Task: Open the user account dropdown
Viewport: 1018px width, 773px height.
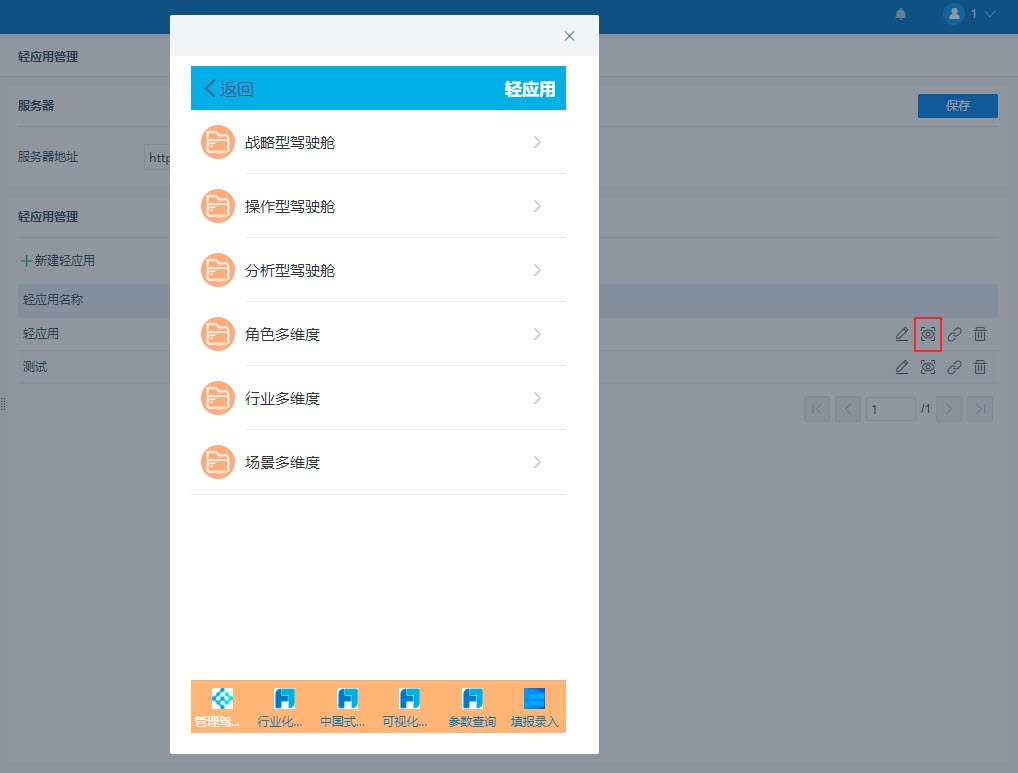Action: (x=970, y=14)
